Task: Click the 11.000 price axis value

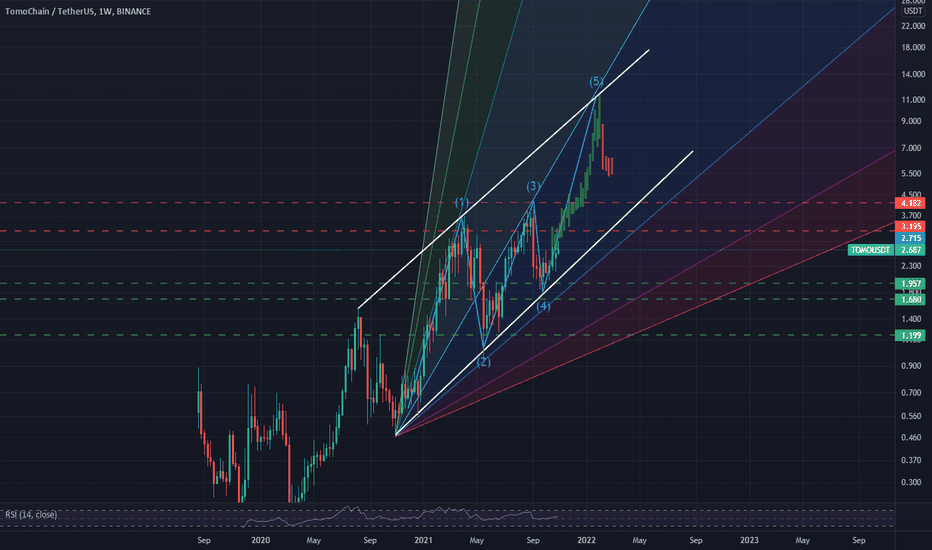Action: tap(913, 100)
